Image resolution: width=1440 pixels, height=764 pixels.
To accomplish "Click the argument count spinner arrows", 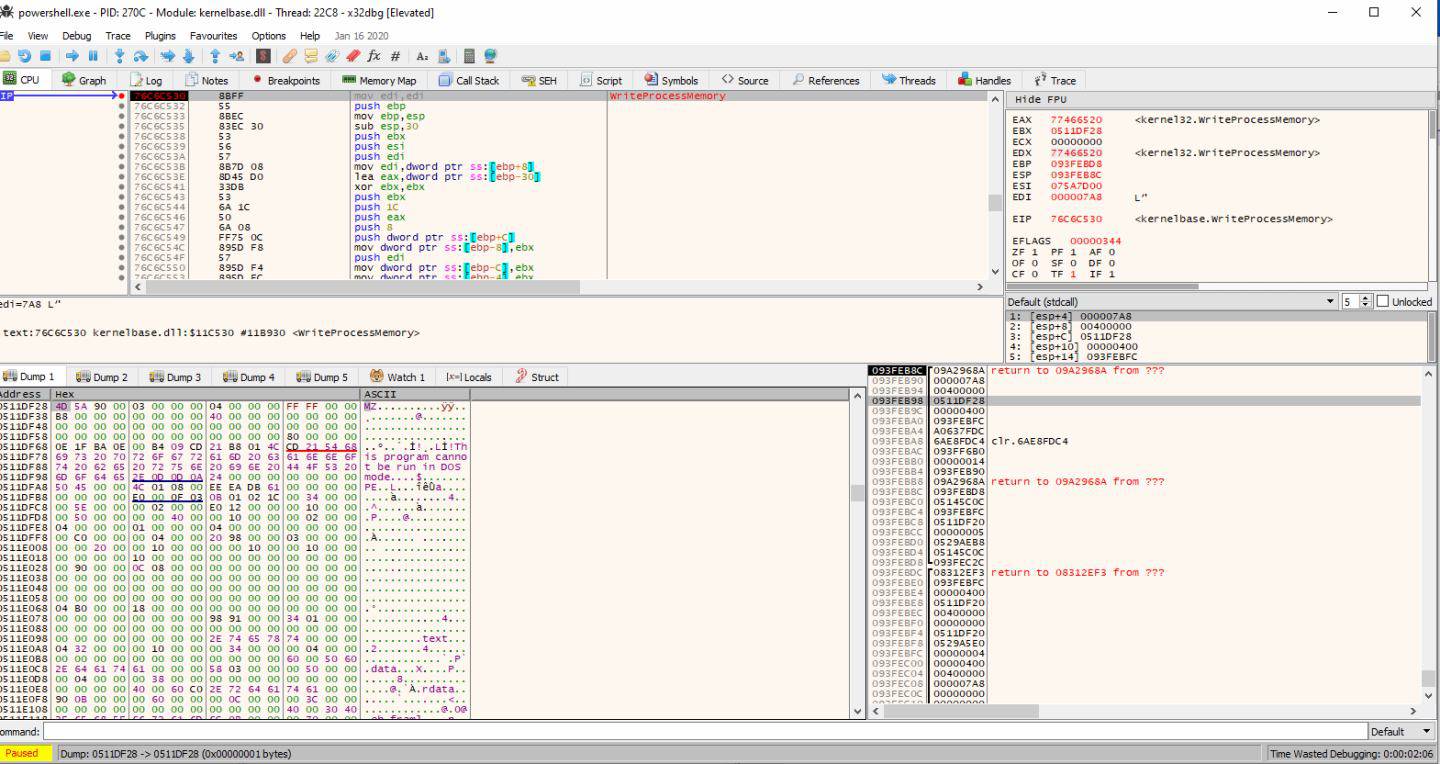I will coord(1364,302).
